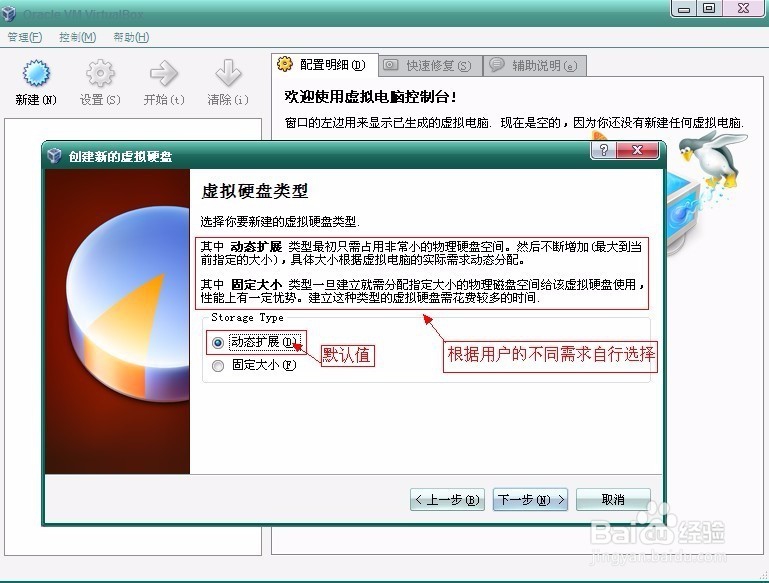This screenshot has width=769, height=583.
Task: Click the 新建 (New) toolbar icon
Action: (x=36, y=74)
